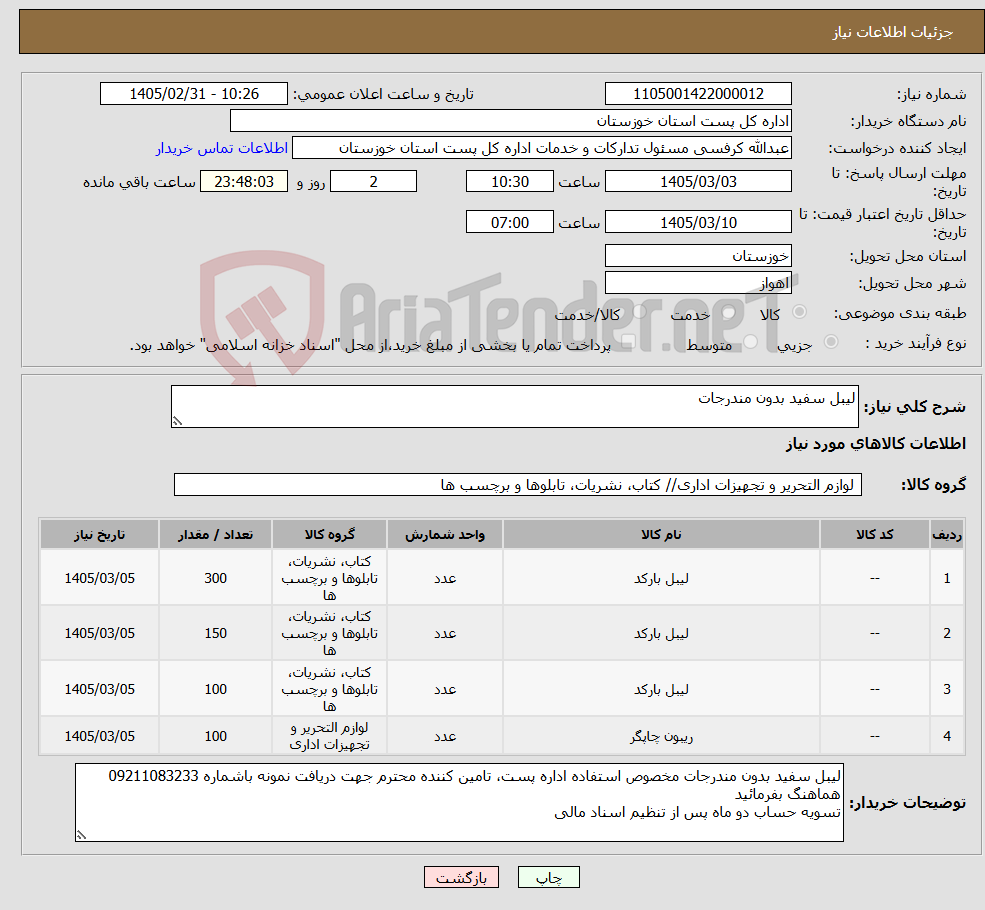Viewport: 985px width, 910px height.
Task: Click the کد کالا column header
Action: [x=874, y=534]
